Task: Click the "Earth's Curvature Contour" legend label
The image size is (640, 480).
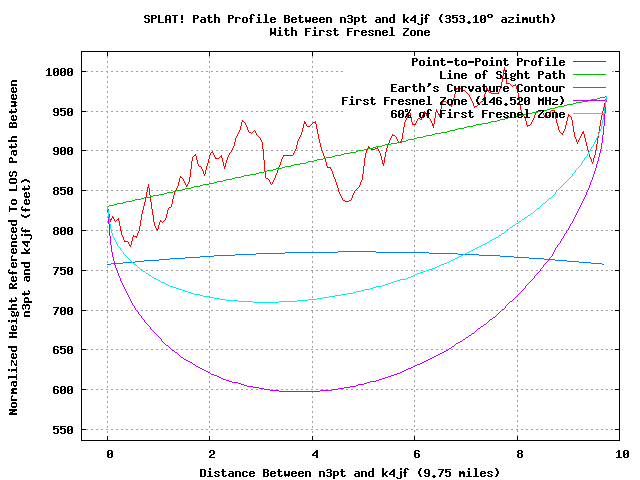Action: click(x=478, y=88)
